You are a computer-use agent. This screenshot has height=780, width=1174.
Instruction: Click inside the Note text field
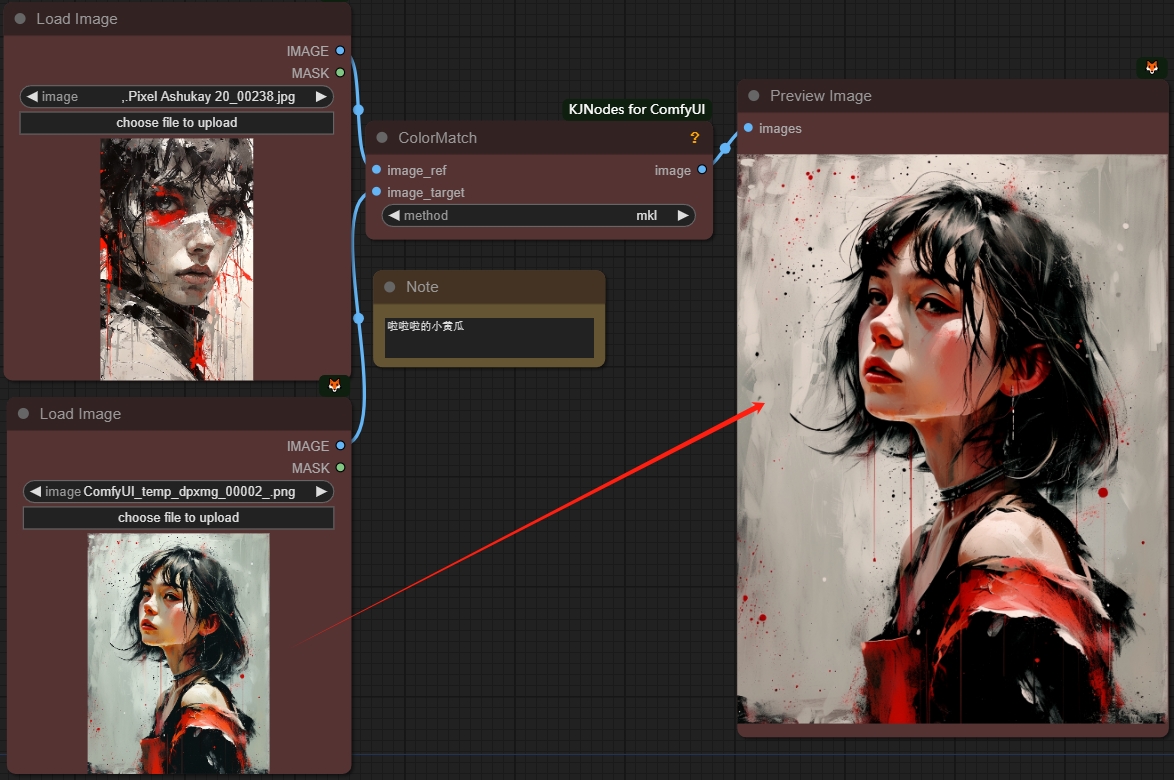[489, 337]
